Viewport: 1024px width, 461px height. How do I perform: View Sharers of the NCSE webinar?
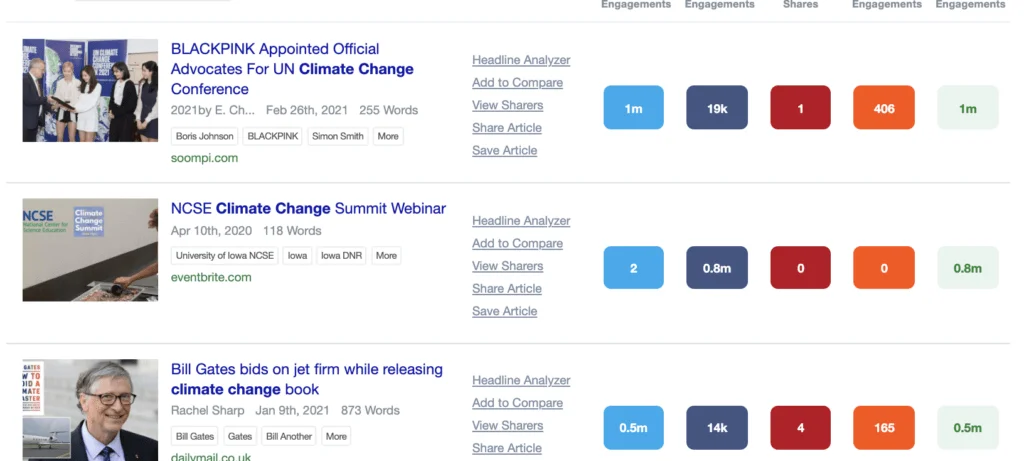coord(507,266)
